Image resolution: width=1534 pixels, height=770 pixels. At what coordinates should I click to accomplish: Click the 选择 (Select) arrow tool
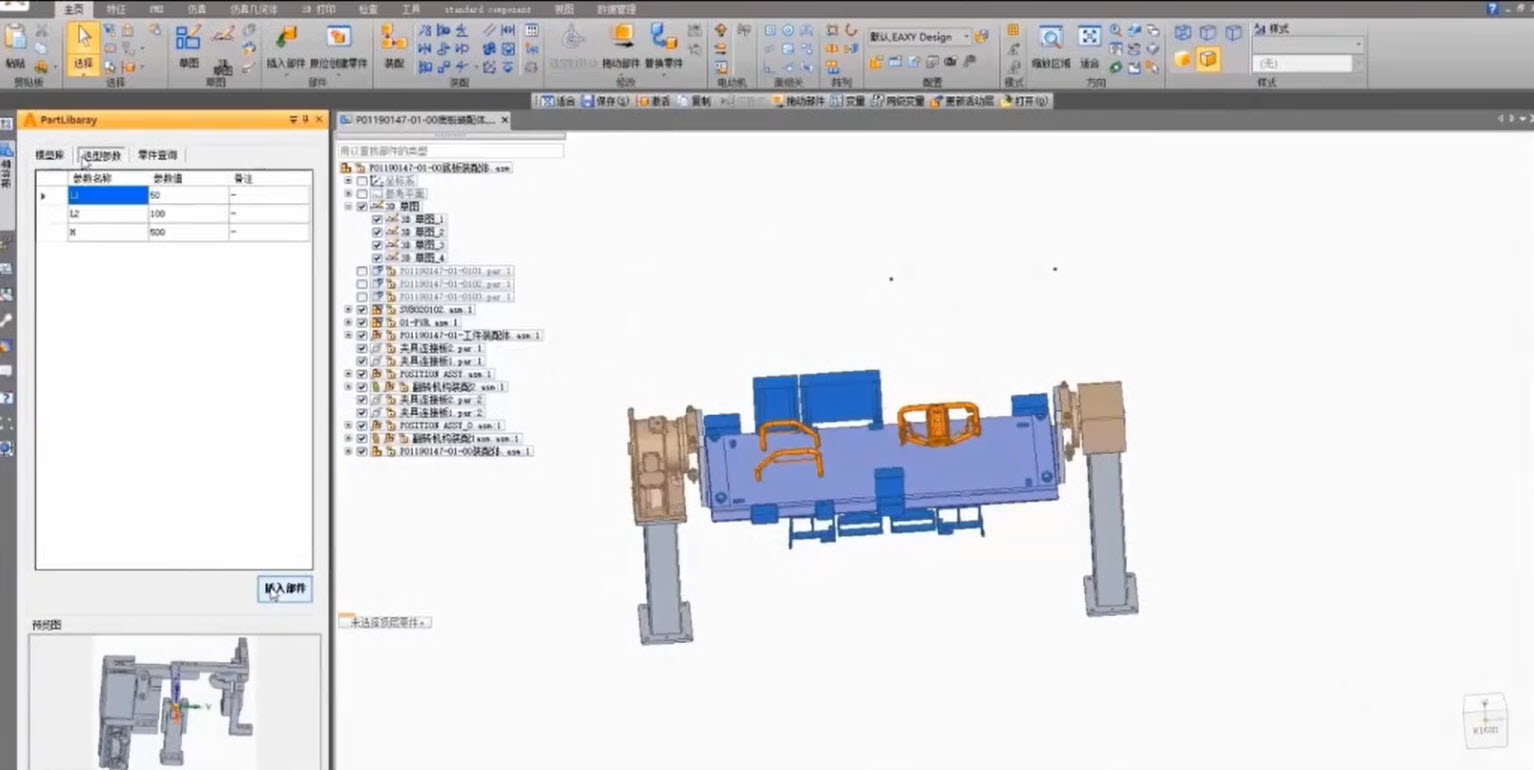tap(84, 46)
